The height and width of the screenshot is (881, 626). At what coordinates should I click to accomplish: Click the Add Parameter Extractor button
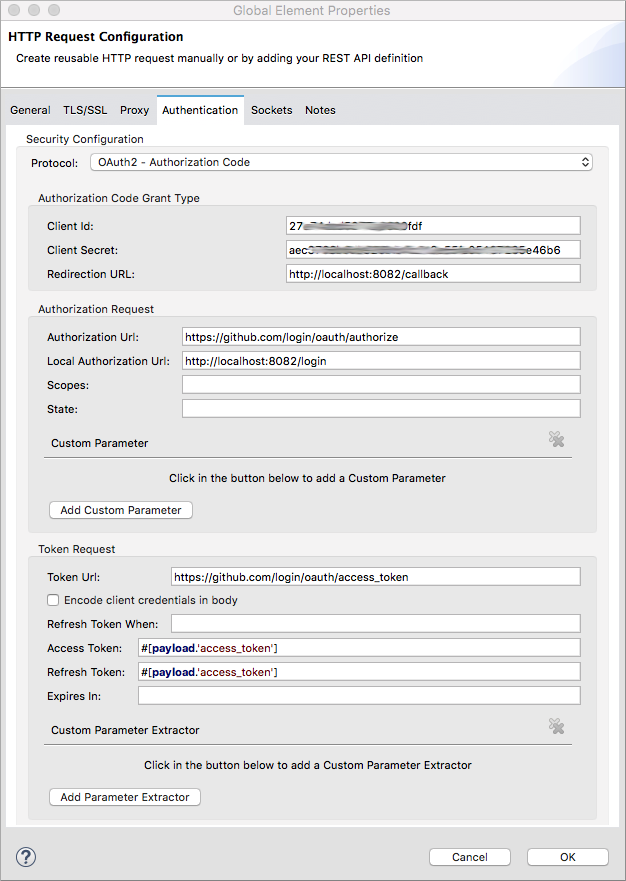click(x=124, y=797)
